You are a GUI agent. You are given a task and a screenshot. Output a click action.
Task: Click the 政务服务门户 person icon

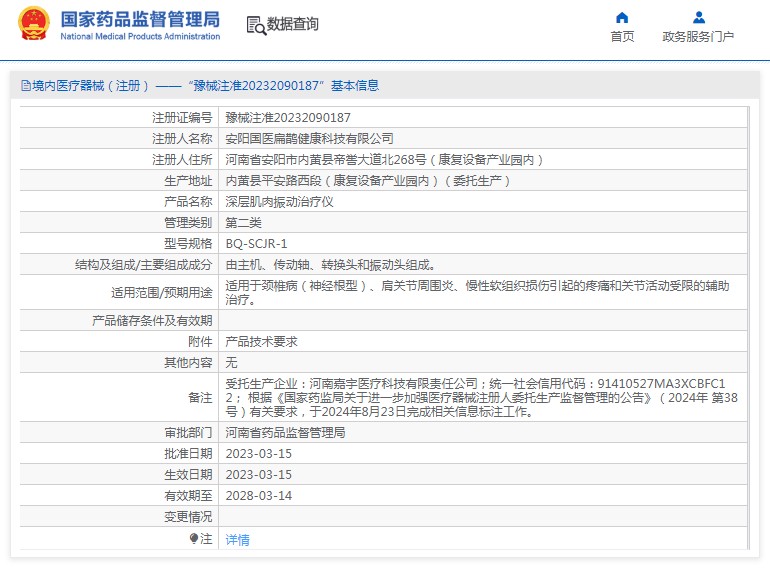pyautogui.click(x=698, y=17)
